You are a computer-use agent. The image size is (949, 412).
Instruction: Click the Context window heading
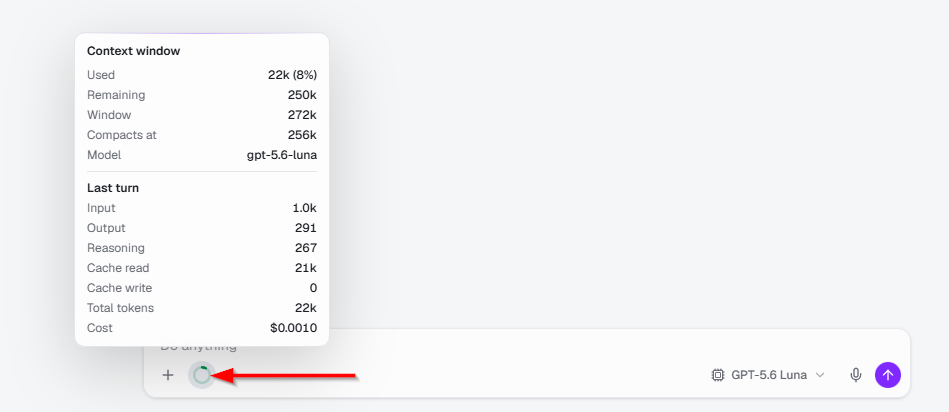point(134,51)
